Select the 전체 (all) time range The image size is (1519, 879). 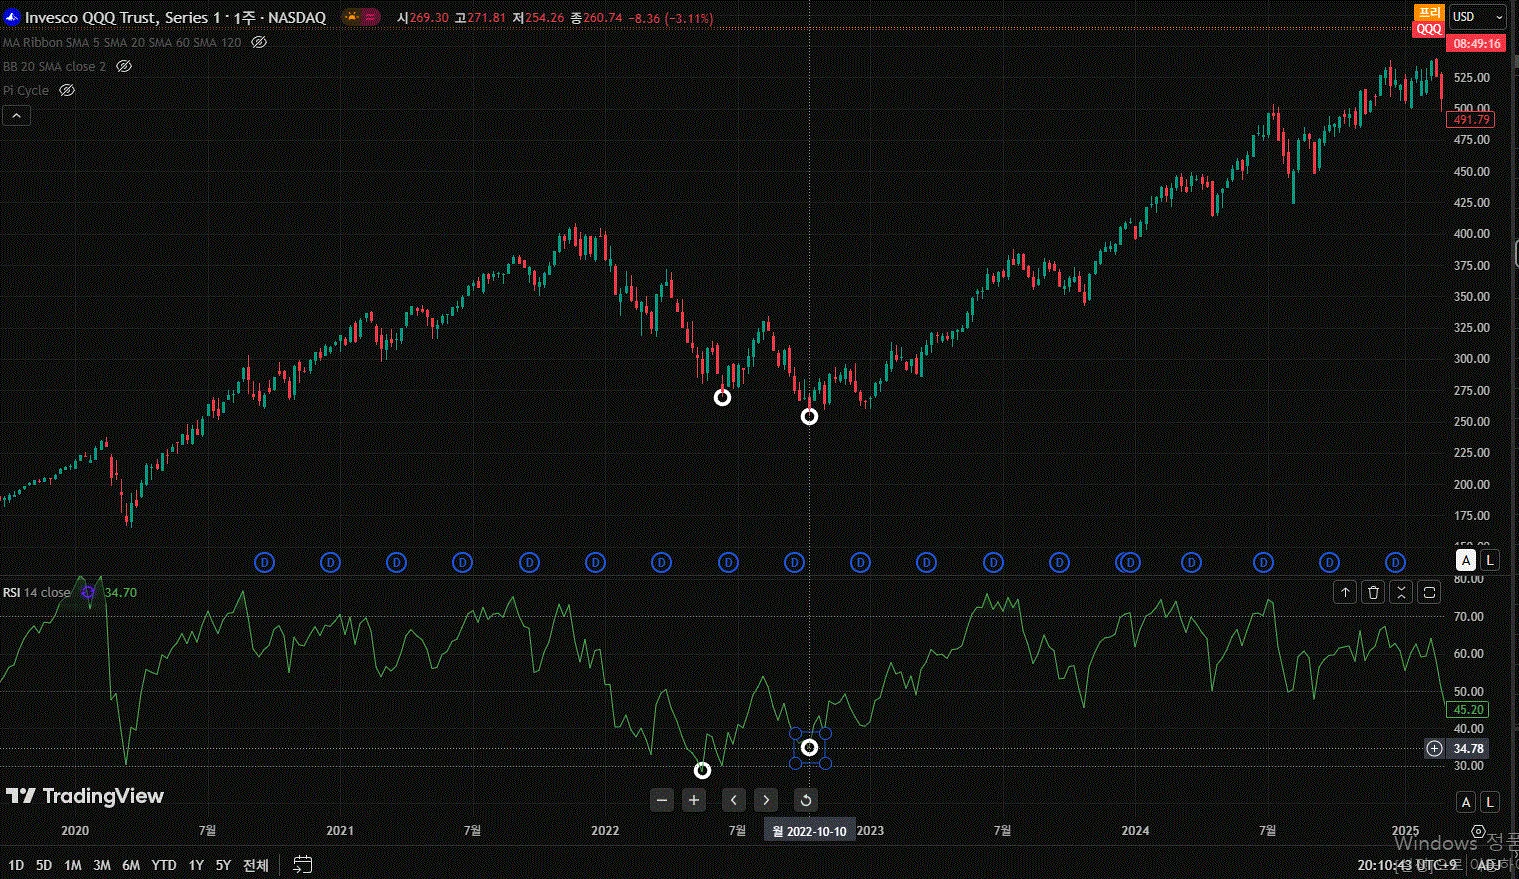[x=256, y=865]
